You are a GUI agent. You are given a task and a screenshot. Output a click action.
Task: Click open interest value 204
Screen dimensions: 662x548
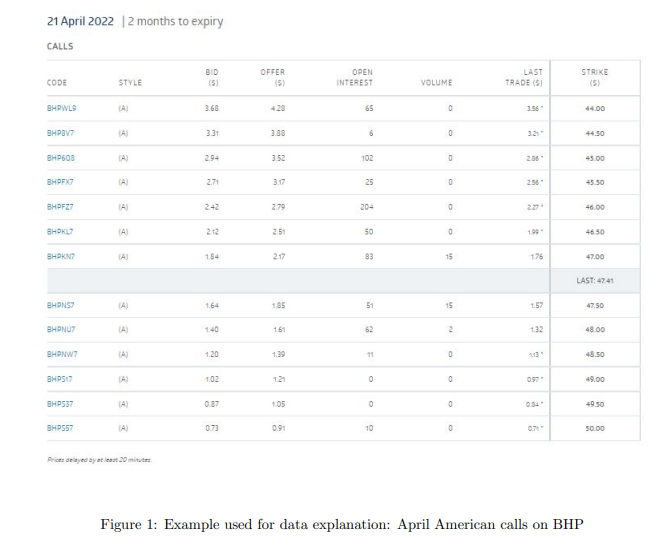coord(366,207)
